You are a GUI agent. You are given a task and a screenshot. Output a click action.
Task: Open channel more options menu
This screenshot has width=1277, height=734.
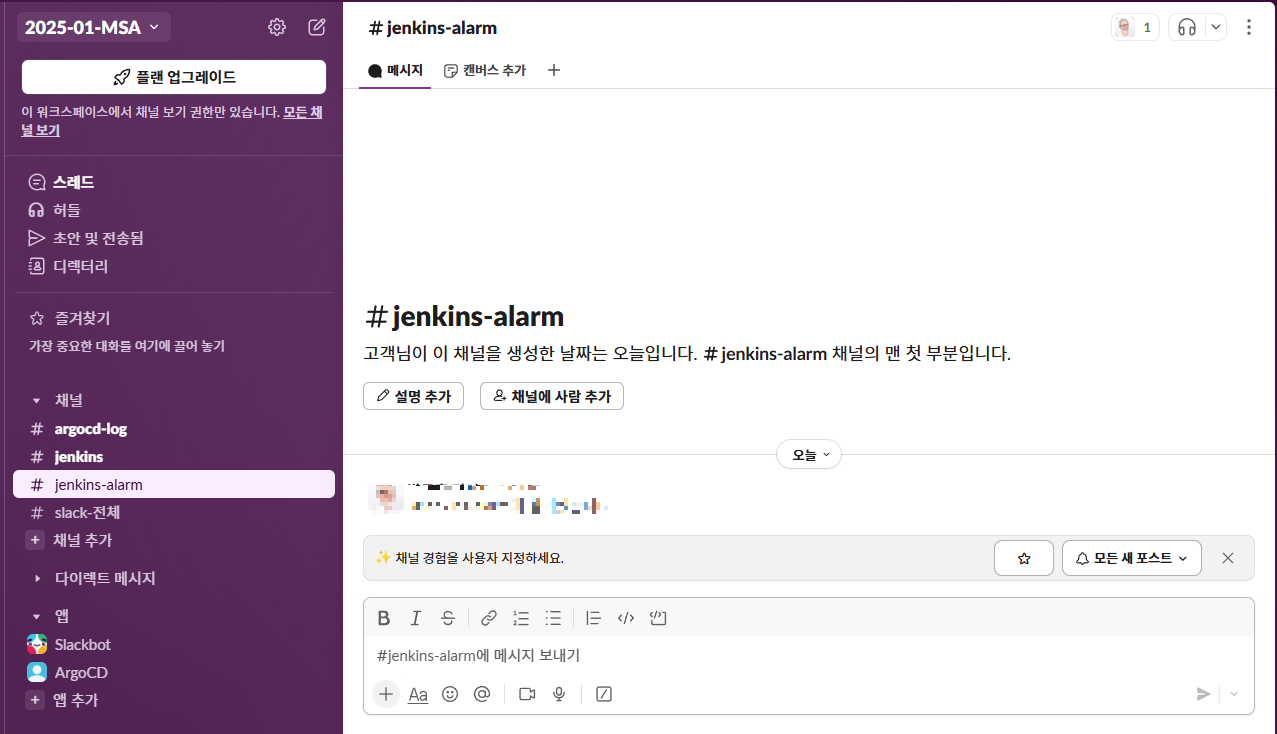[1248, 28]
